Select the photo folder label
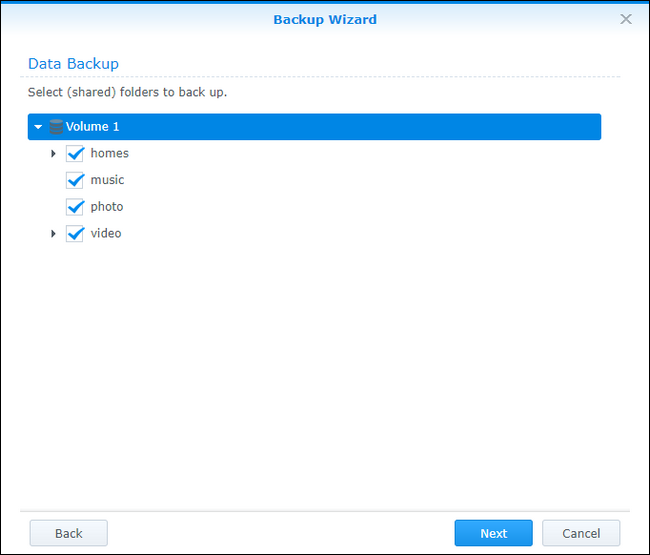Image resolution: width=650 pixels, height=555 pixels. 107,207
